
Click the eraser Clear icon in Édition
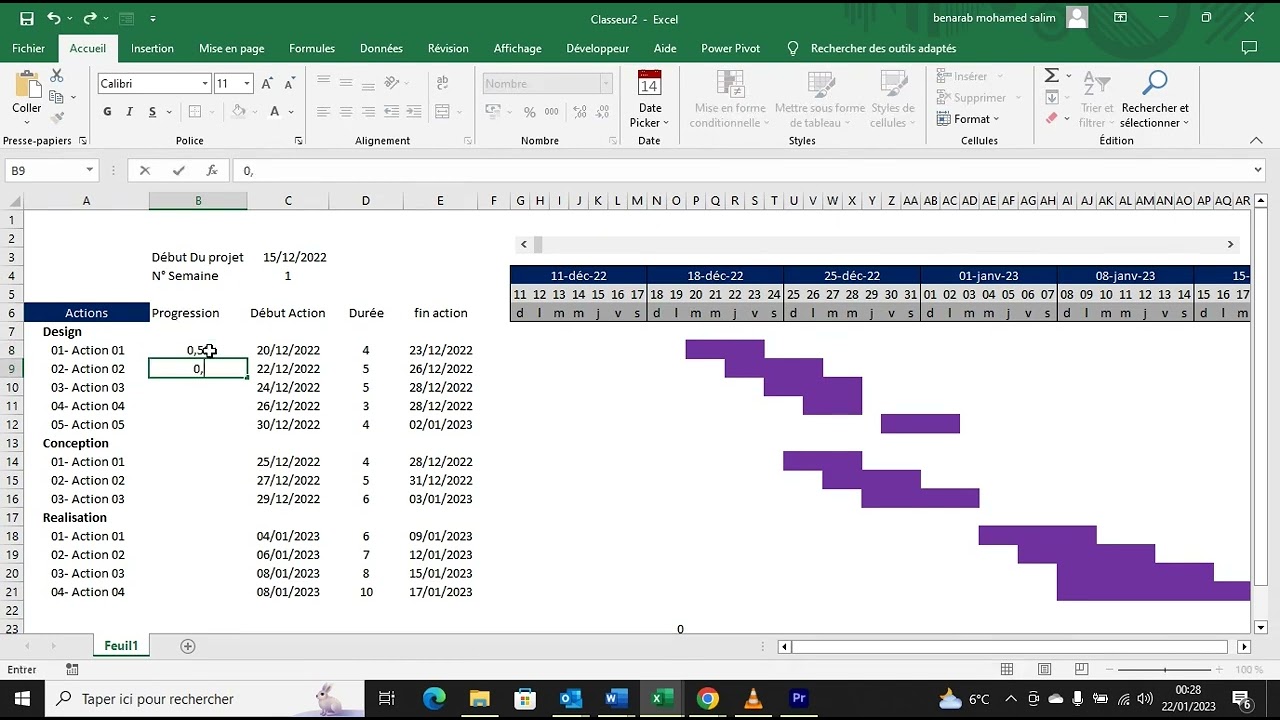tap(1052, 118)
